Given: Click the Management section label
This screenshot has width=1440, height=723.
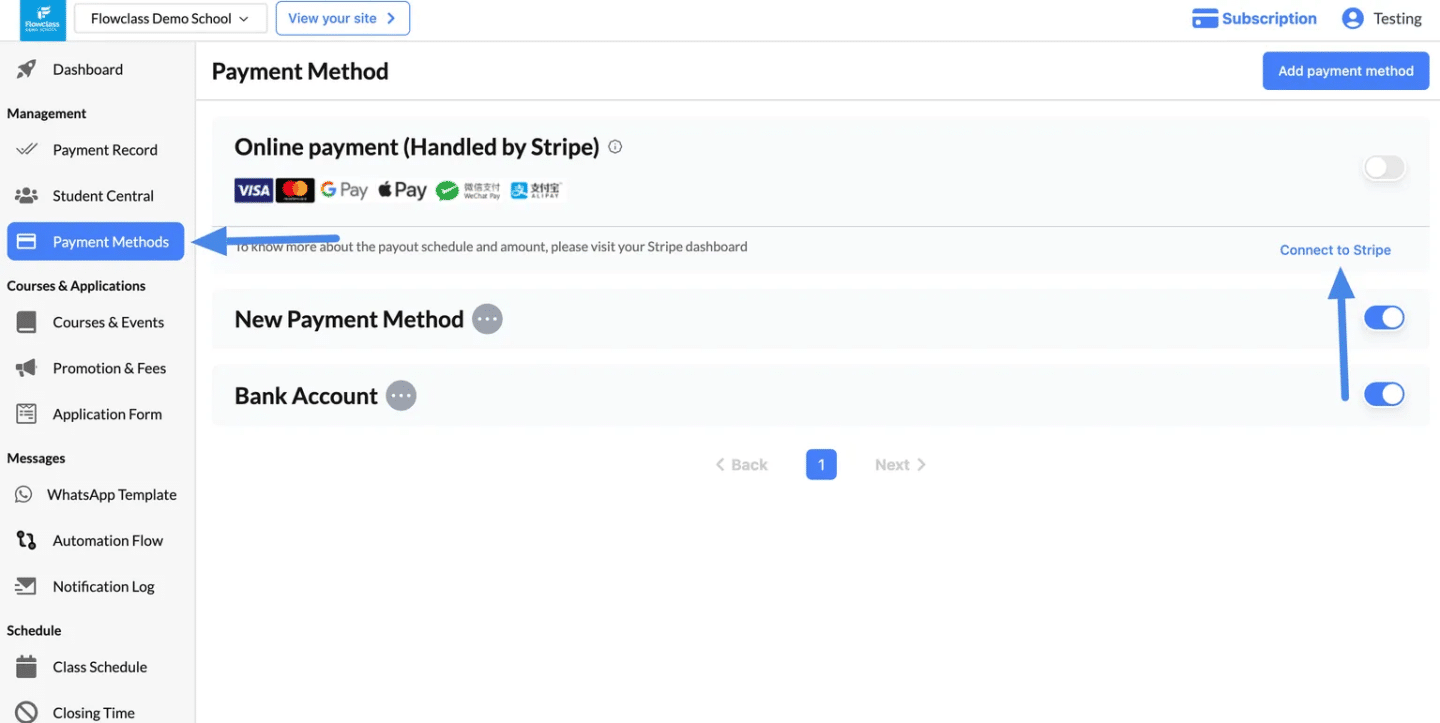Looking at the screenshot, I should [47, 114].
